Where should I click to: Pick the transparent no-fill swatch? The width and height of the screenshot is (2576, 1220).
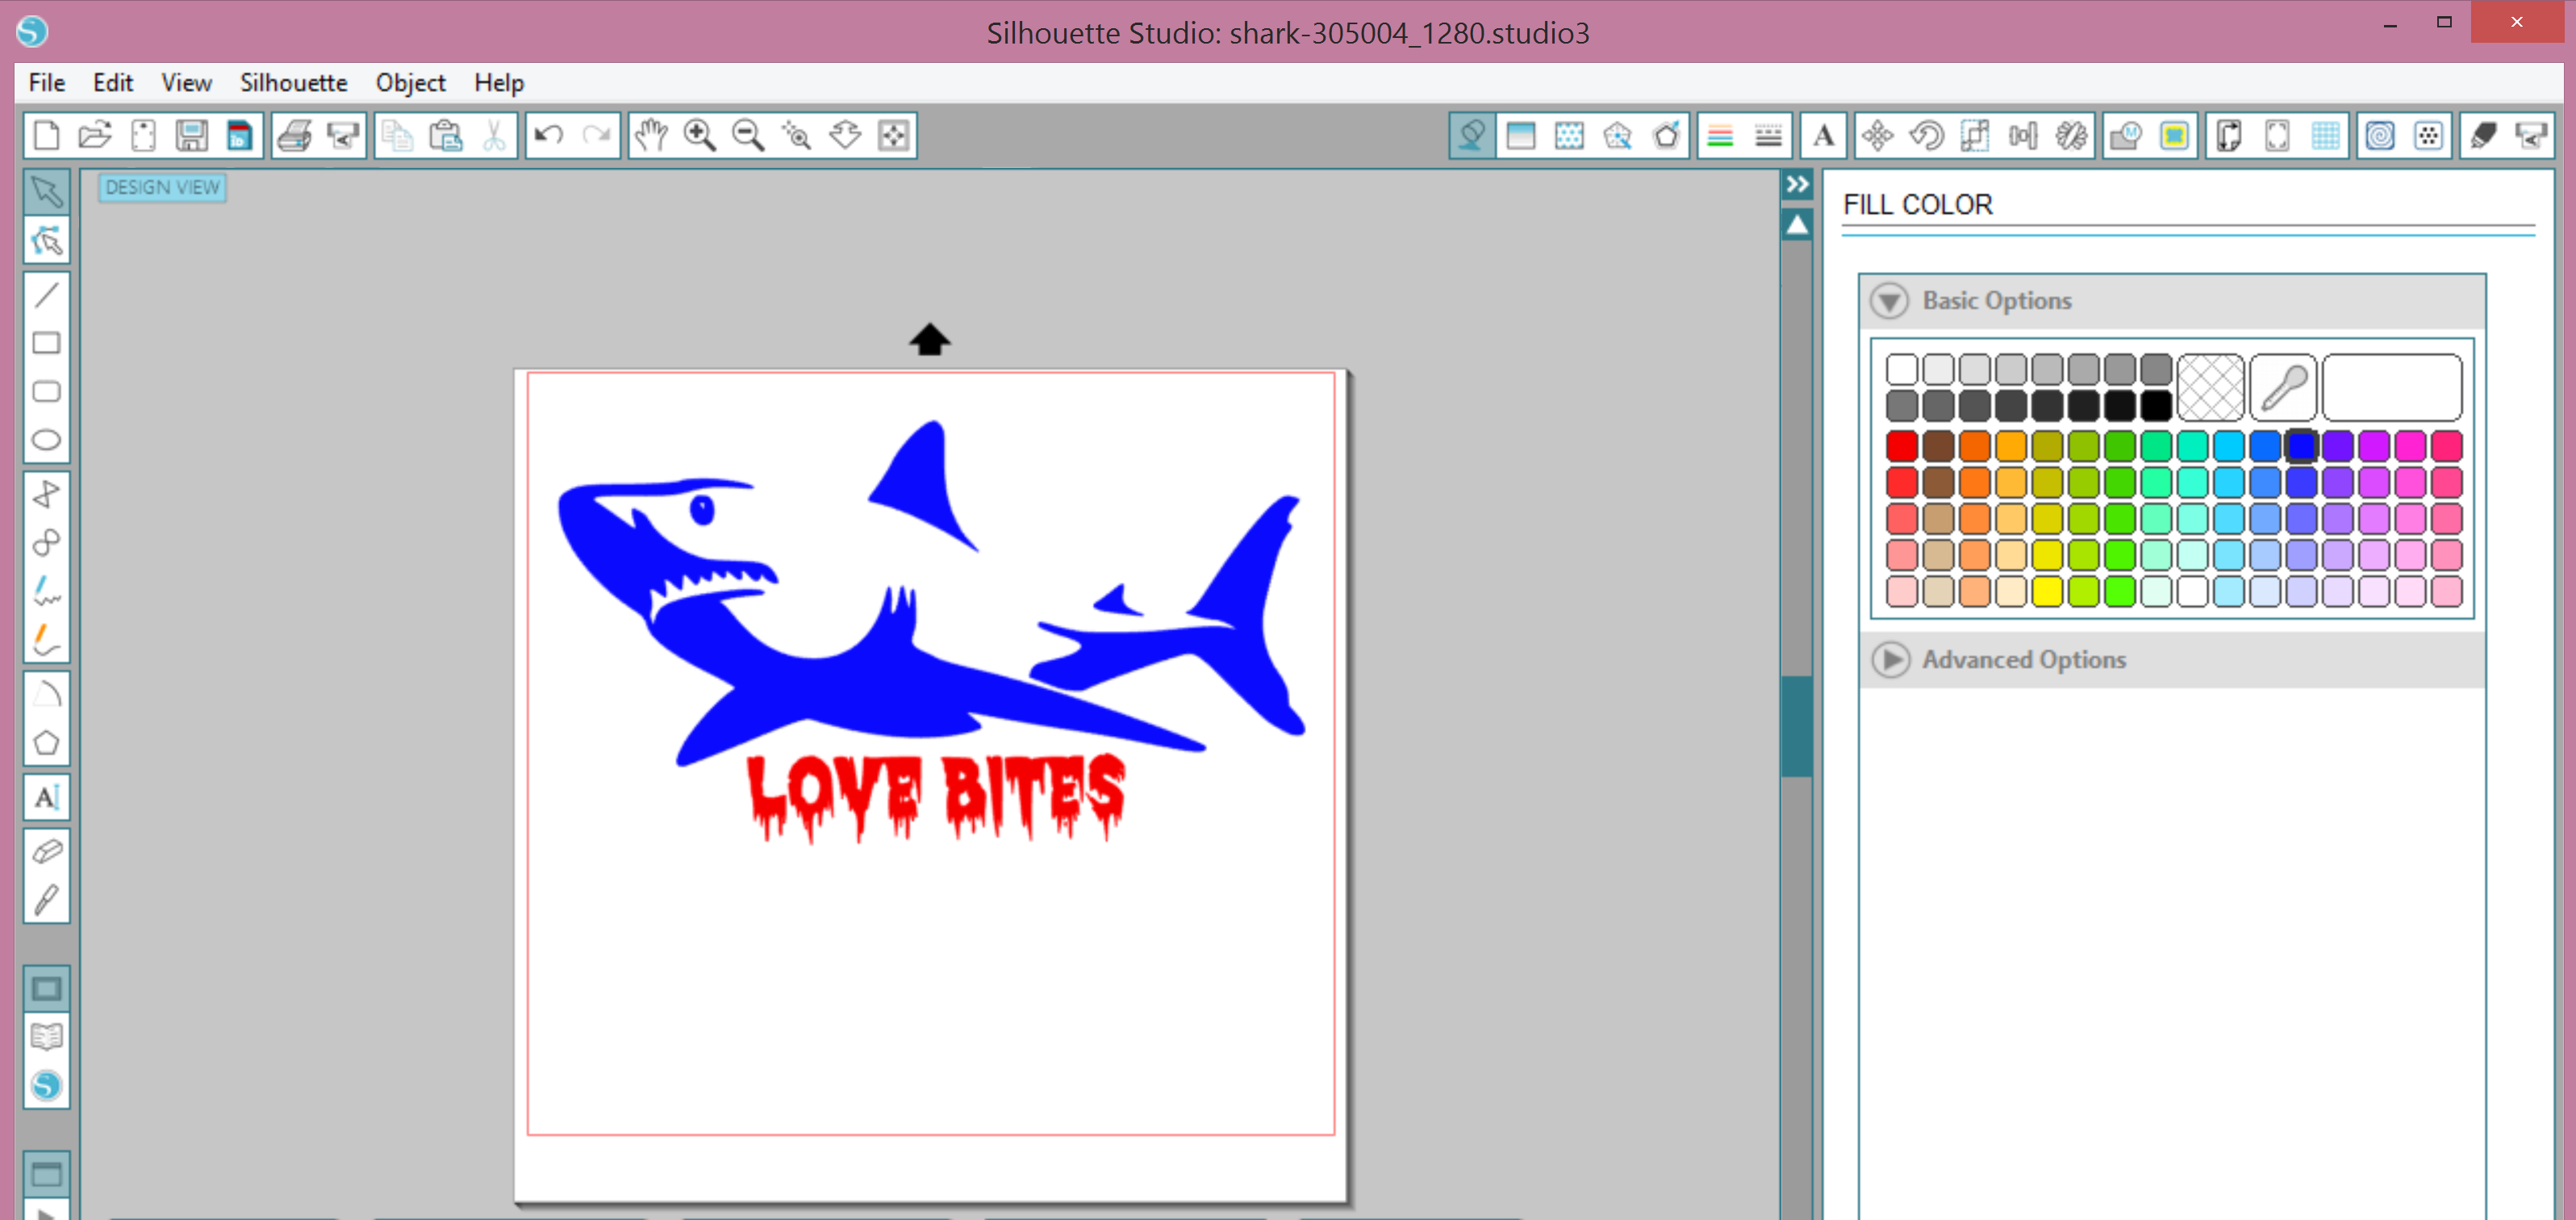2211,387
